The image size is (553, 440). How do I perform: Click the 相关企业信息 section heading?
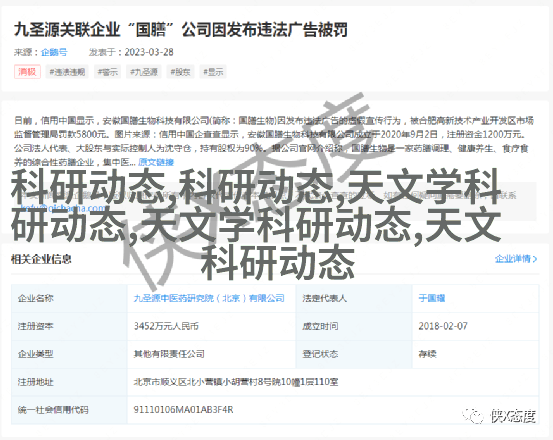point(41,259)
